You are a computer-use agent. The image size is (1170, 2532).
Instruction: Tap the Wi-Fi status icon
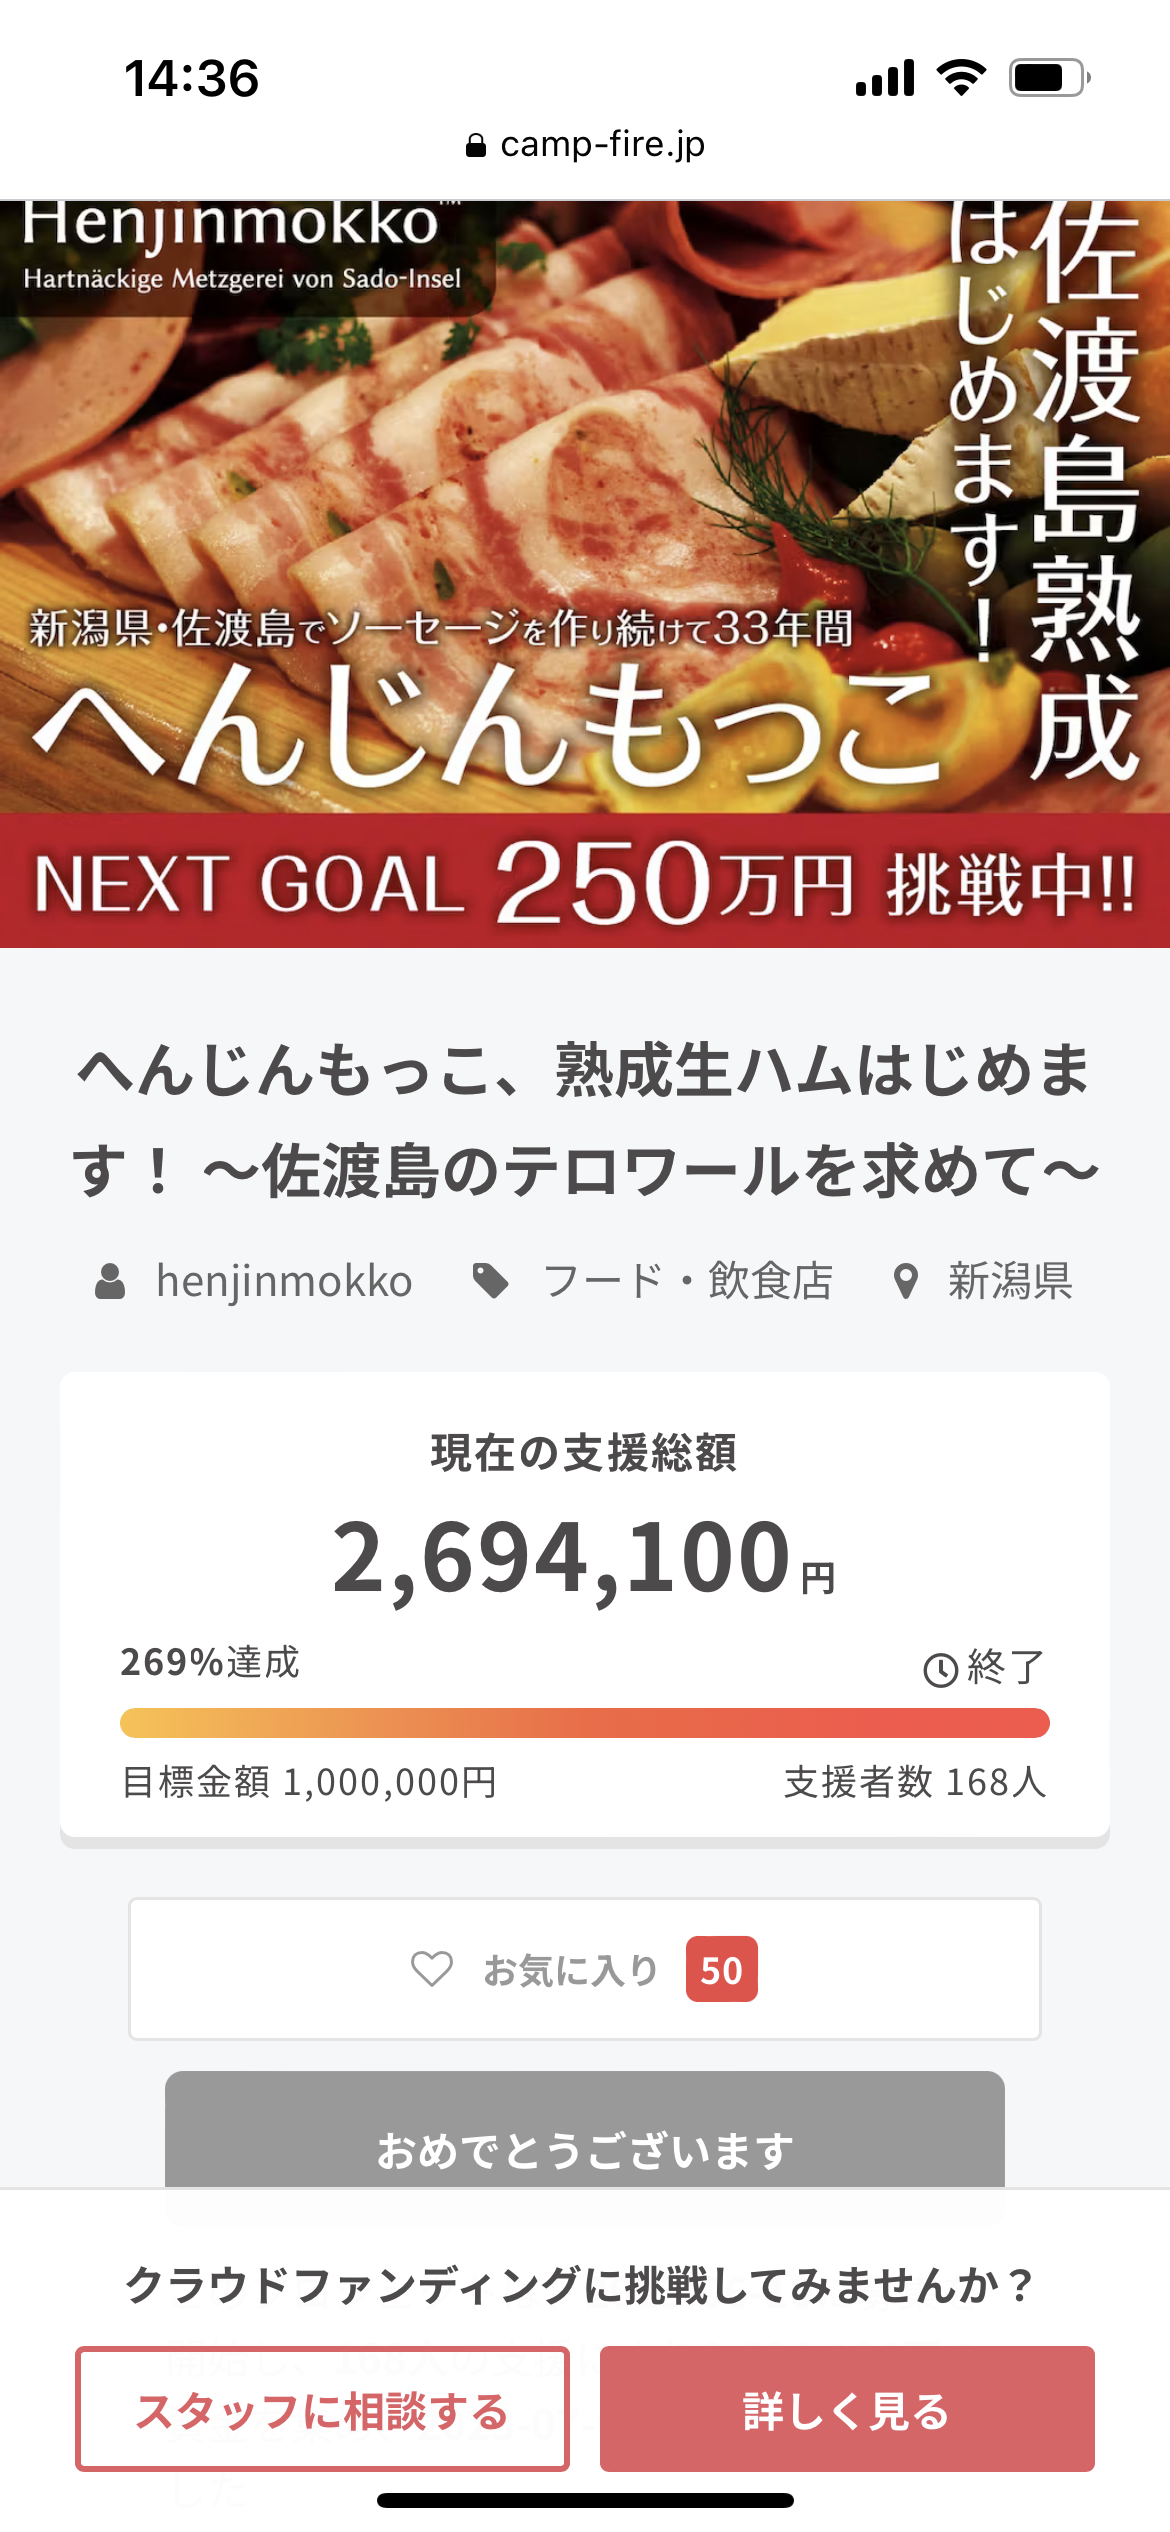(x=961, y=78)
